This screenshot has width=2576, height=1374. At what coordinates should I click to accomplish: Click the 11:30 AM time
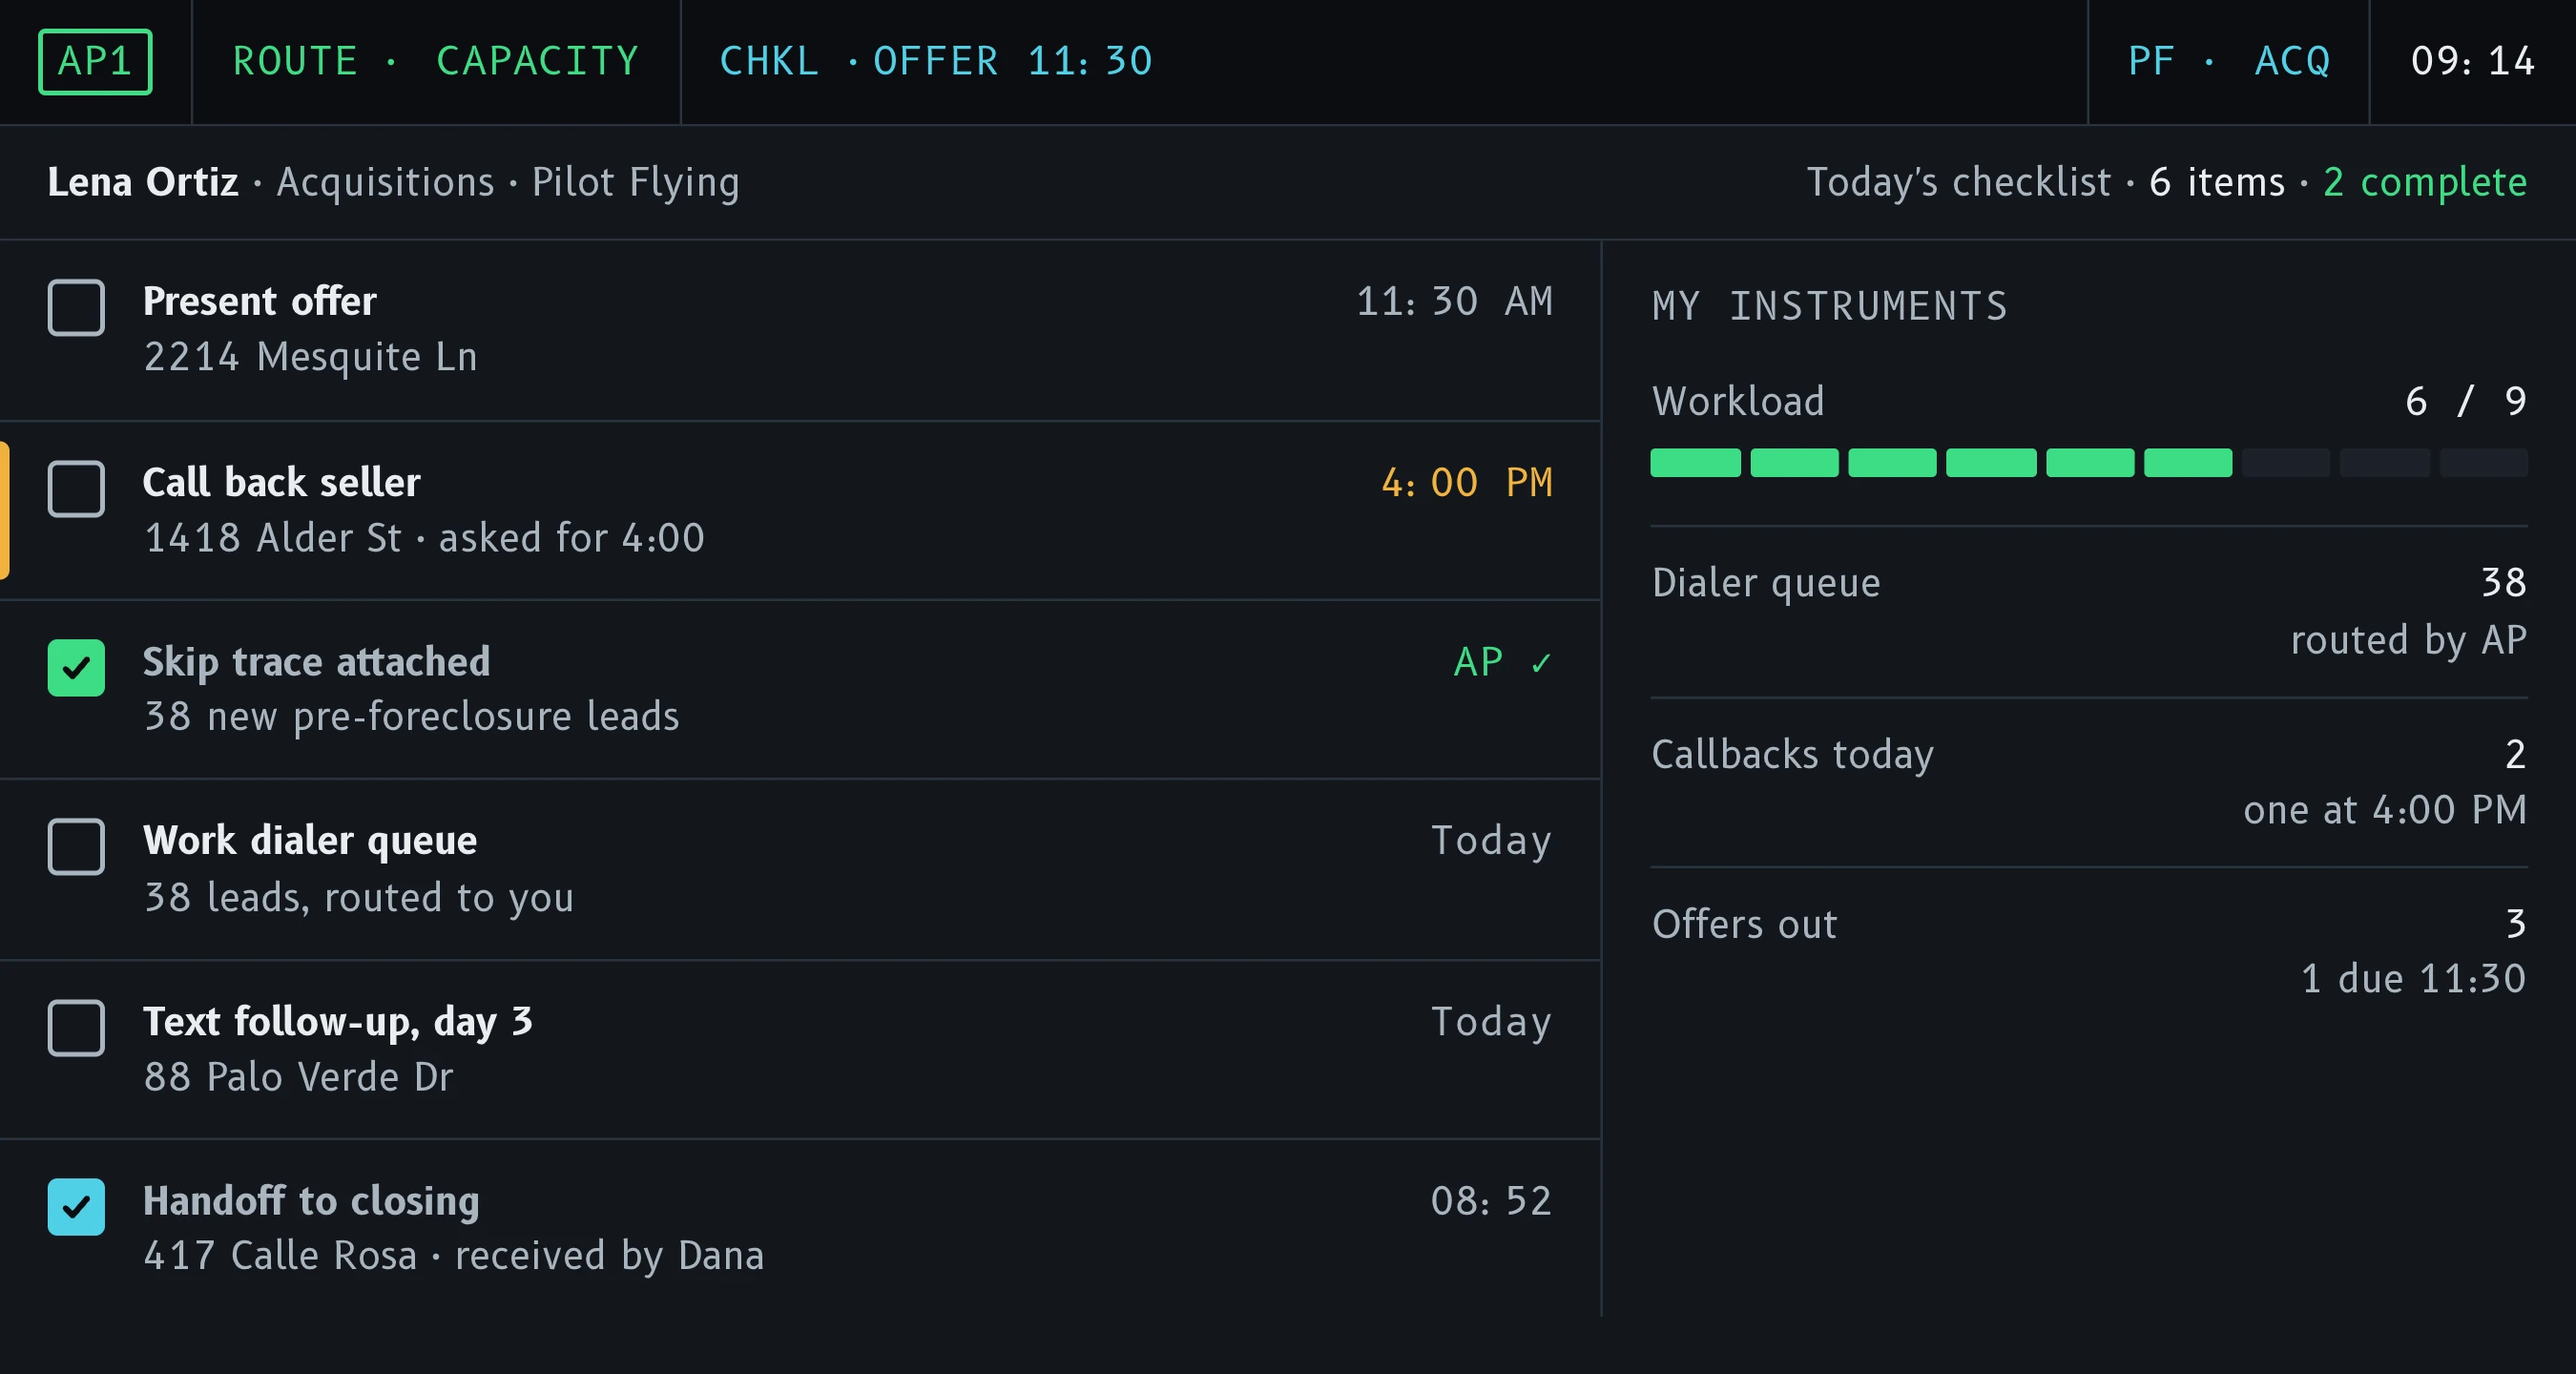1455,301
